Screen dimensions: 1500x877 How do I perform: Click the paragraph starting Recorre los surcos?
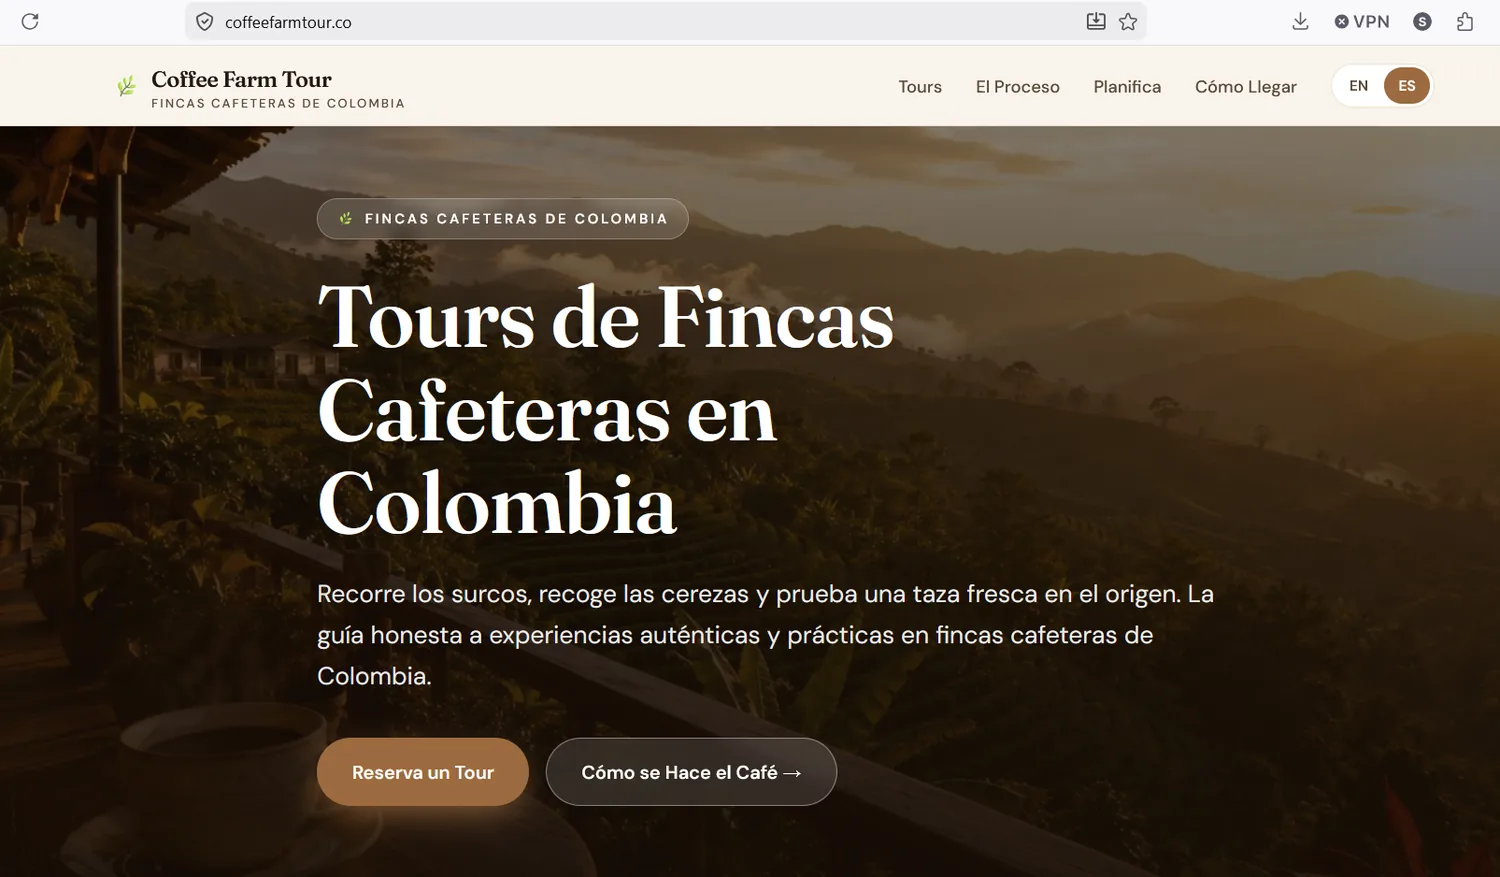coord(765,635)
